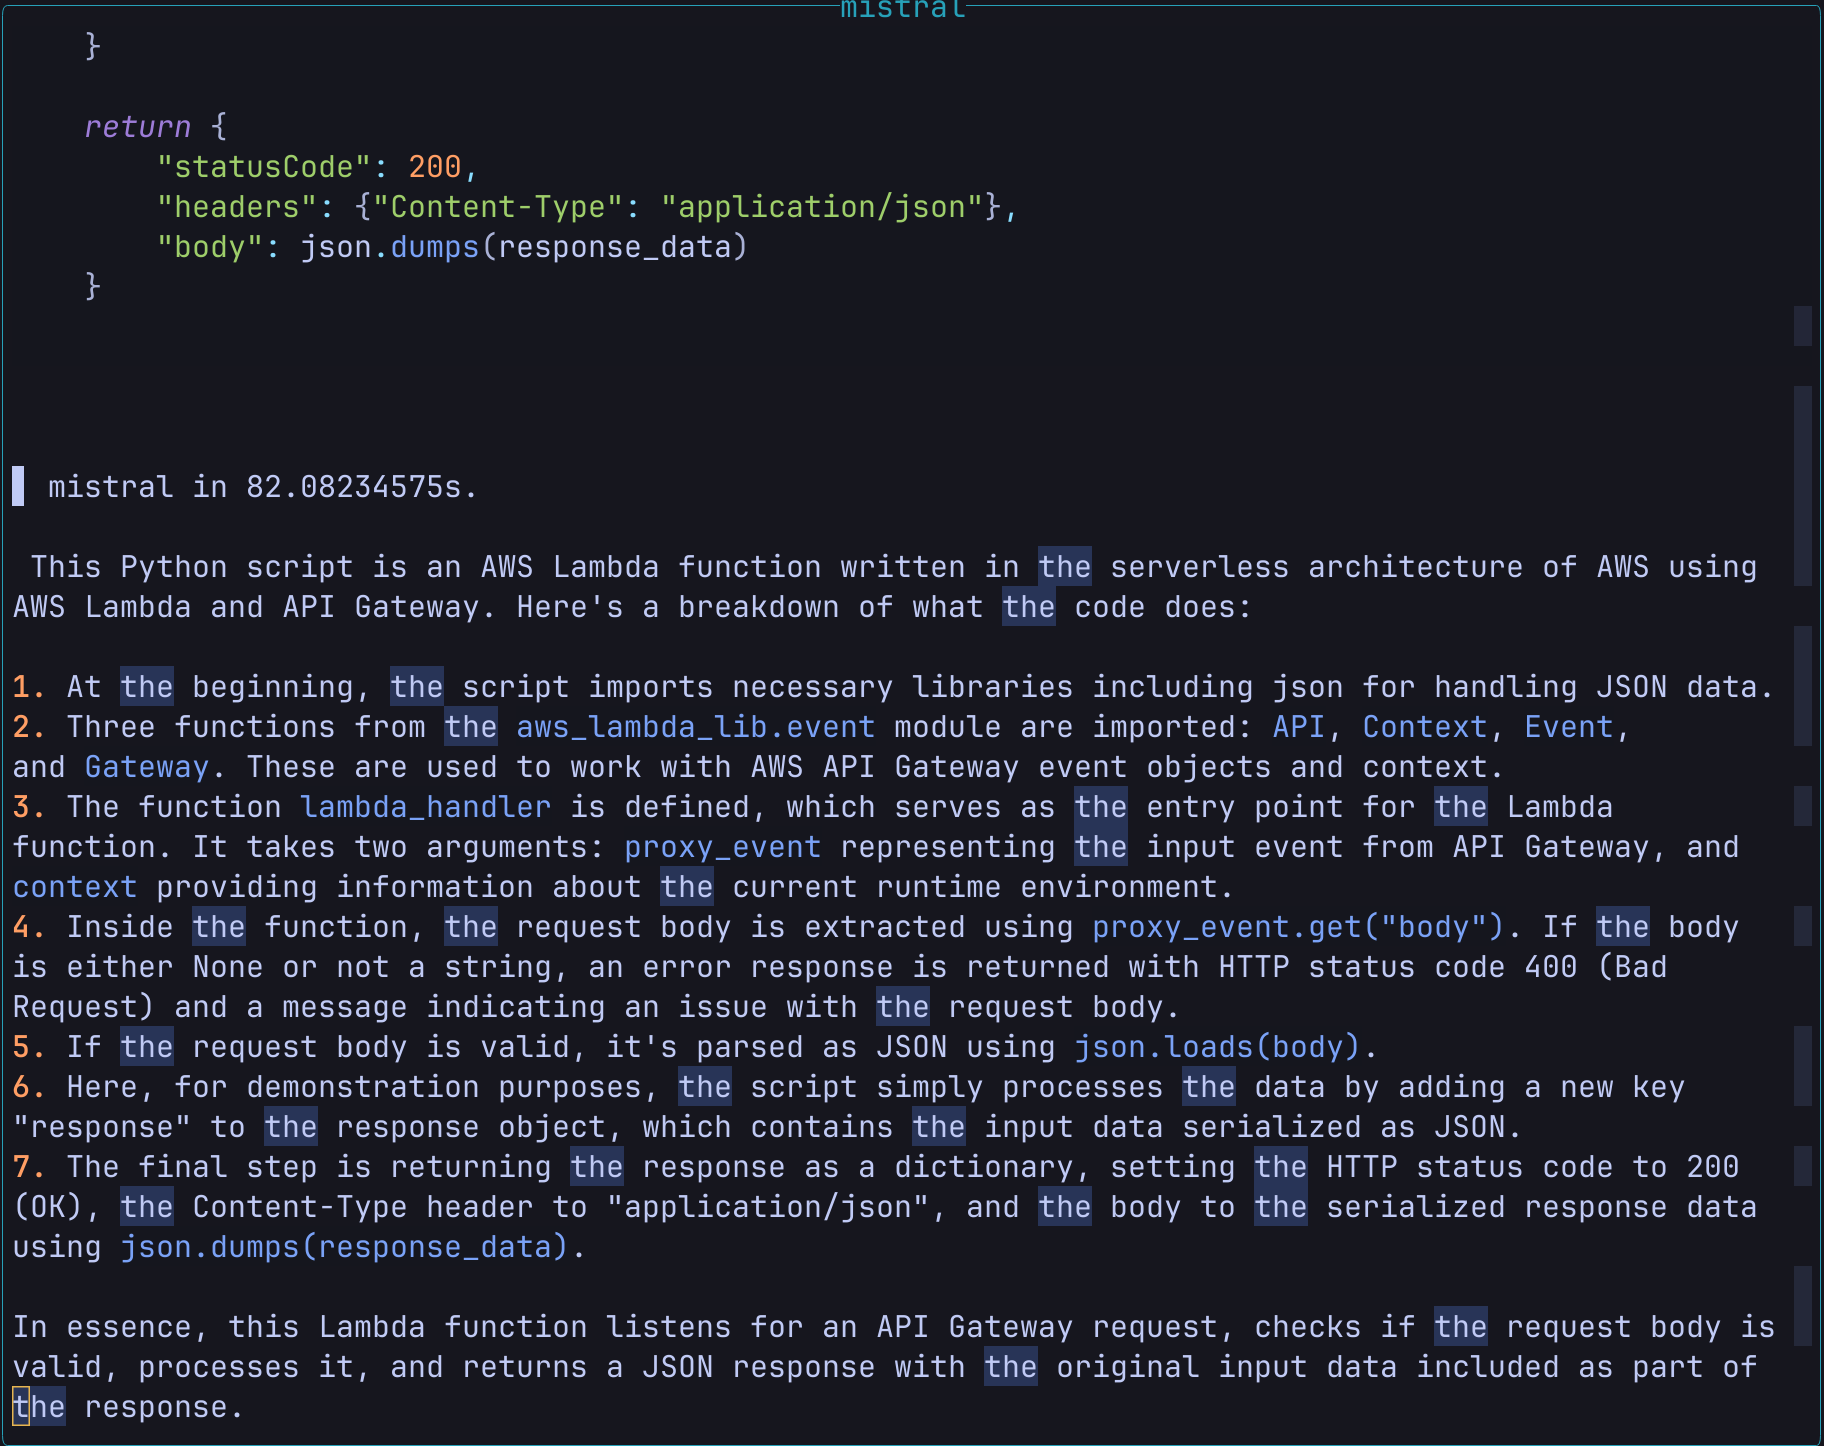Click 'In essence' starting the summary paragraph

click(111, 1327)
